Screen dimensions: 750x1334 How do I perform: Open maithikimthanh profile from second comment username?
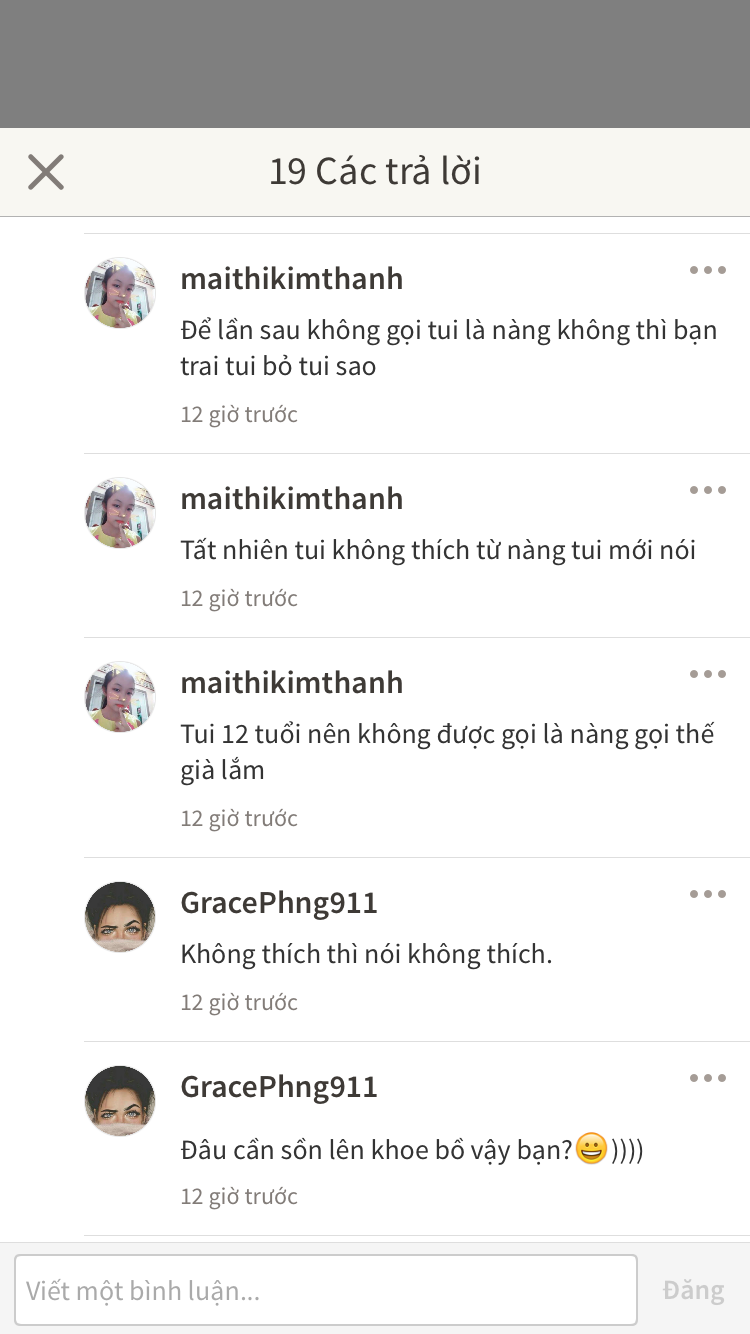[x=292, y=499]
